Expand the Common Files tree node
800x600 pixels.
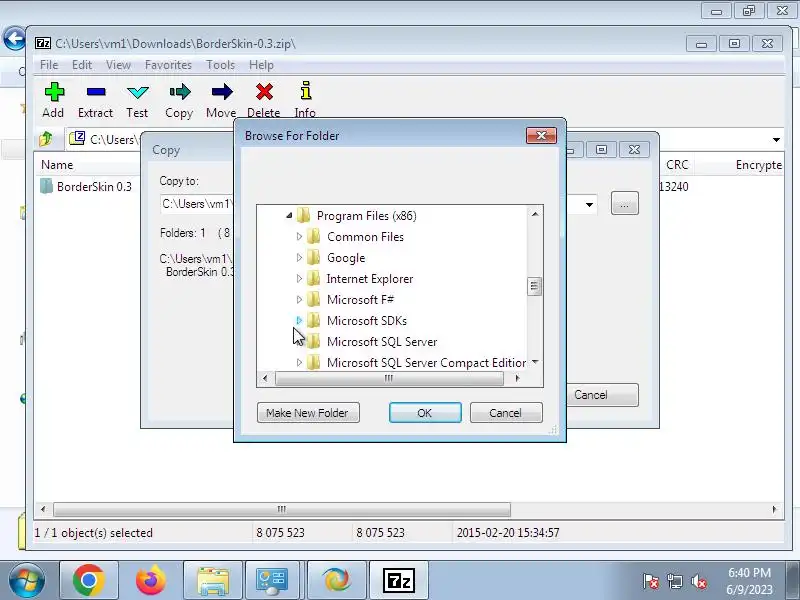[299, 236]
